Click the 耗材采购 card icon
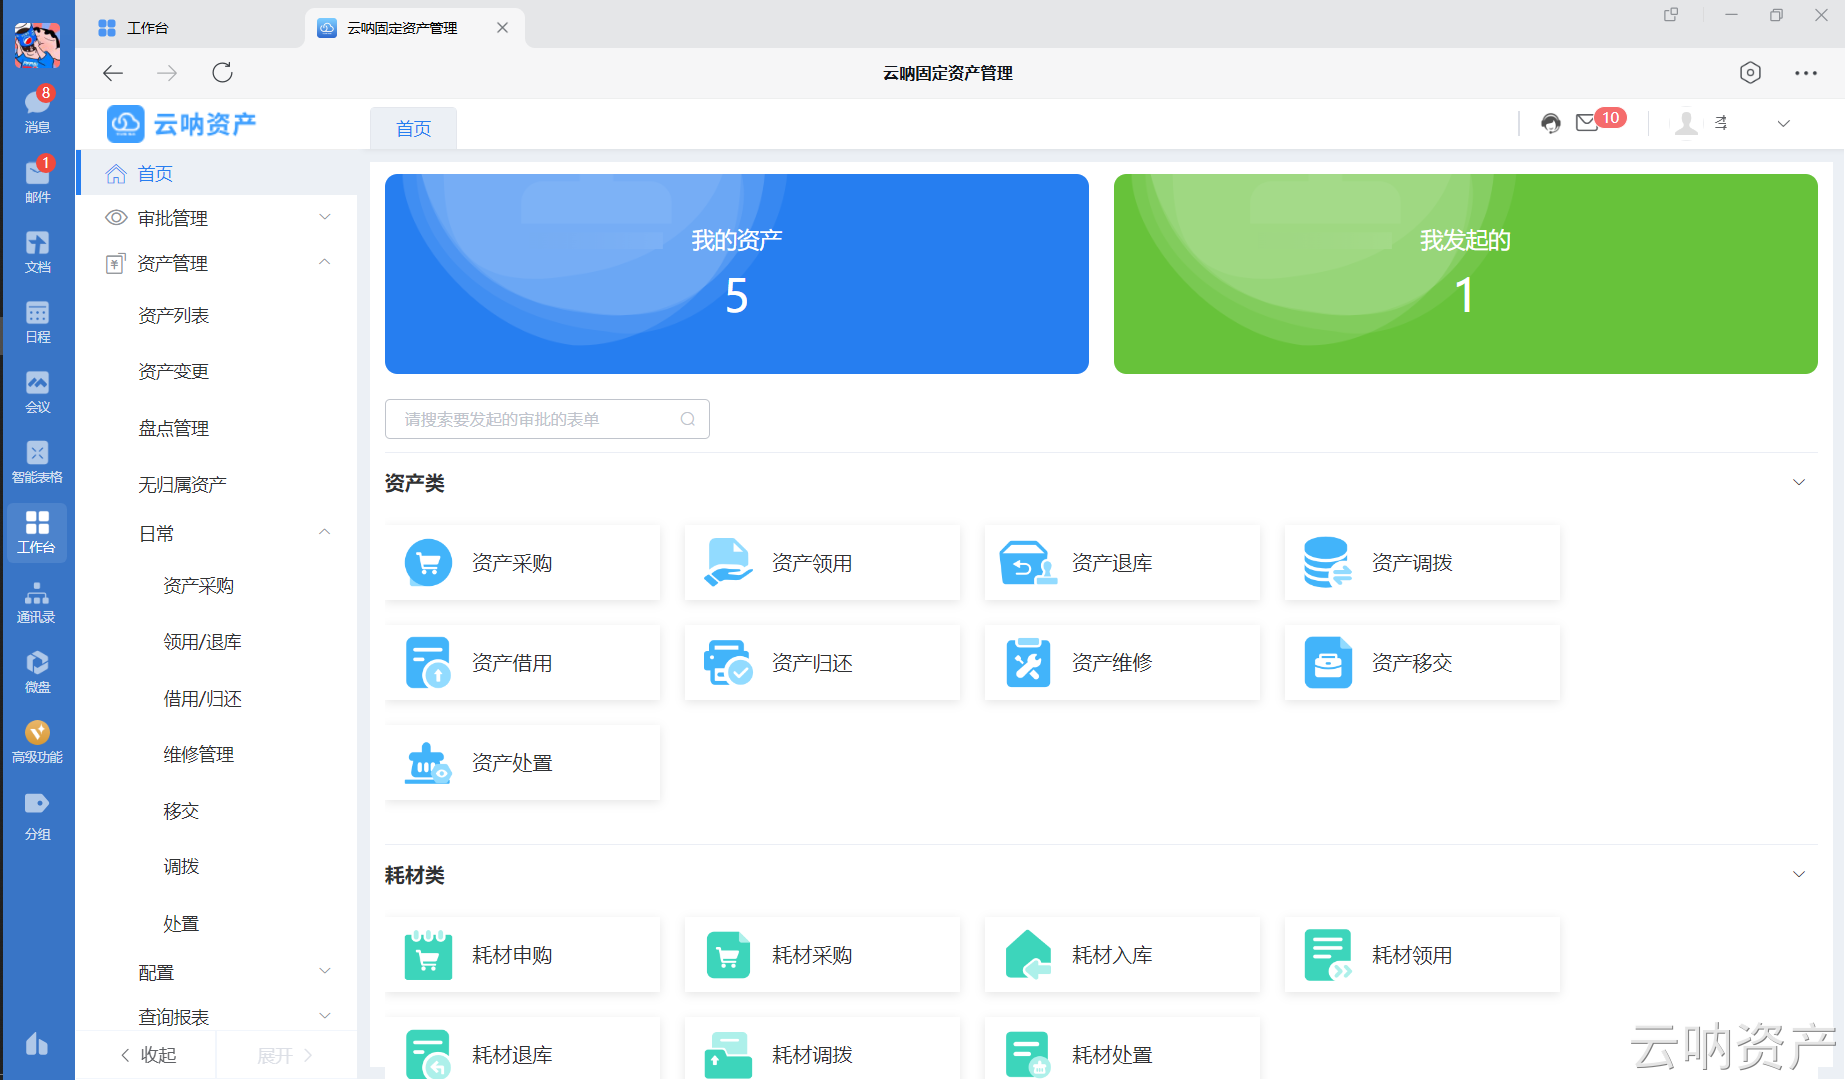The width and height of the screenshot is (1845, 1080). [728, 955]
